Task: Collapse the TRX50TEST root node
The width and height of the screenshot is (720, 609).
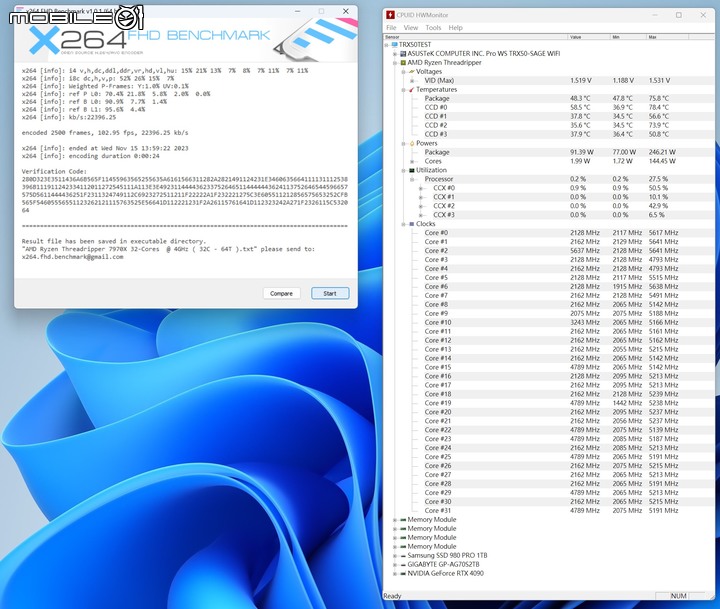Action: [x=386, y=45]
